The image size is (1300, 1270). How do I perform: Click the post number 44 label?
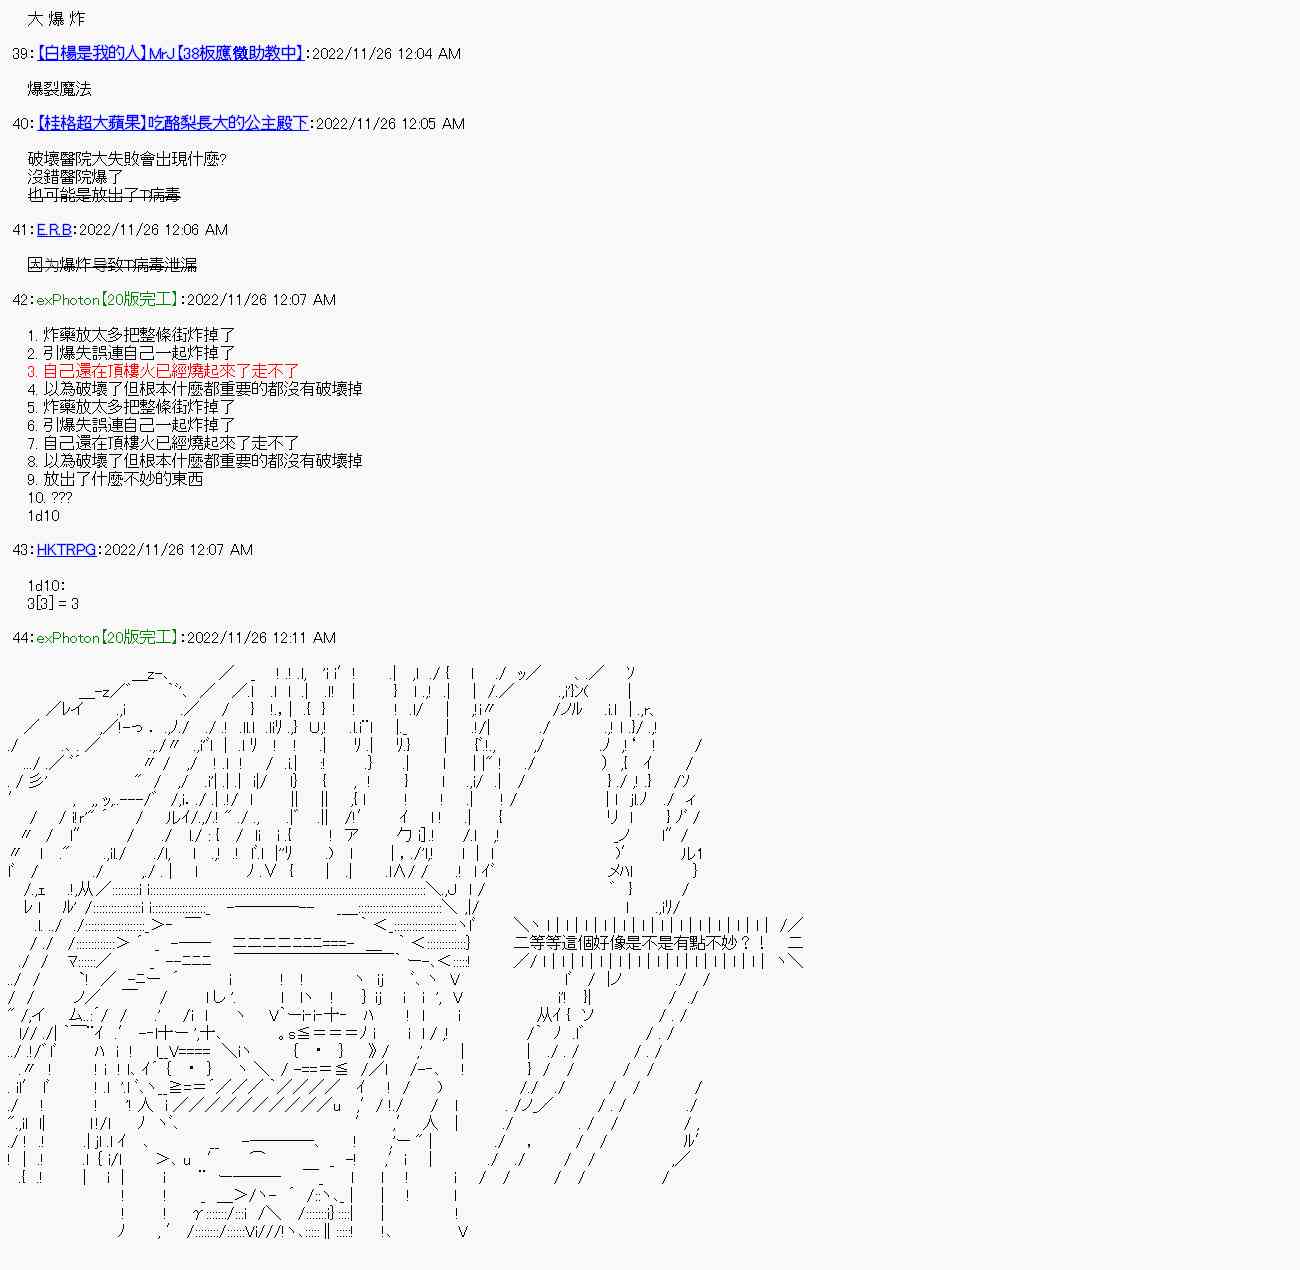coord(20,638)
